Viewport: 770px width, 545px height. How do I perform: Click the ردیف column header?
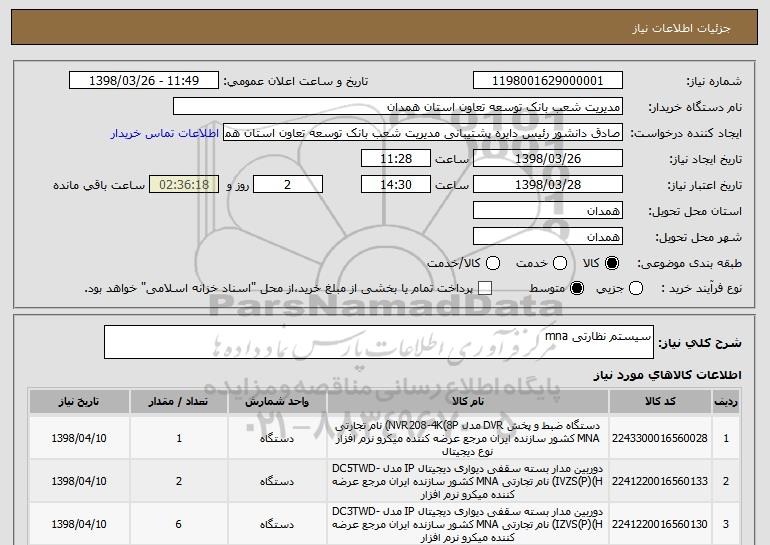[726, 402]
